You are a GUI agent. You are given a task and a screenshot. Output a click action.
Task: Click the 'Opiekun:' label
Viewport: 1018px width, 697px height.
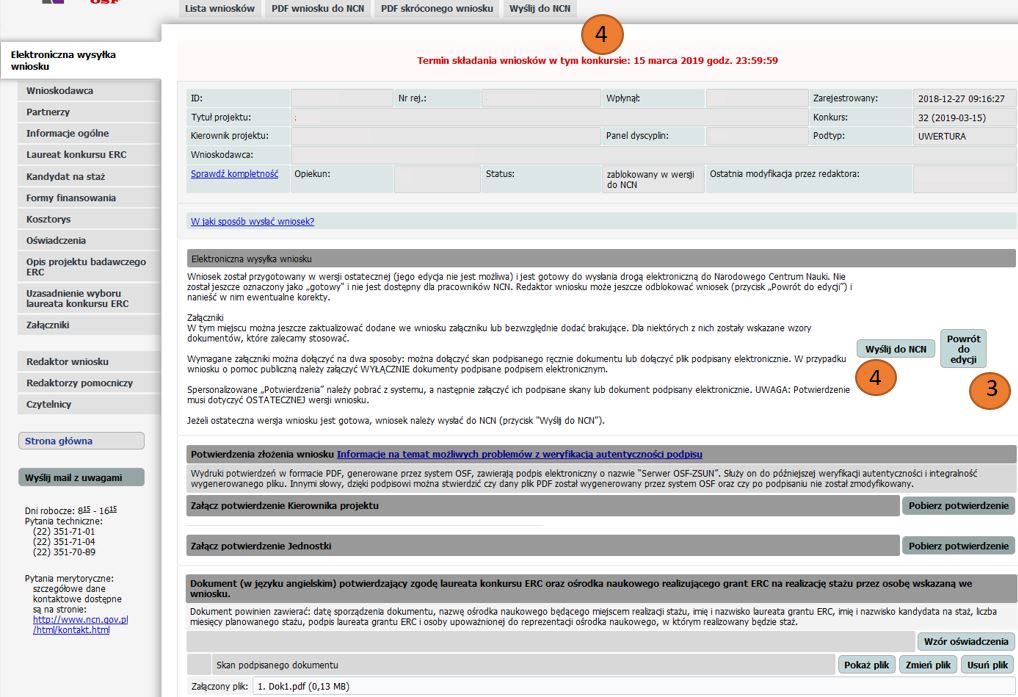(x=312, y=174)
